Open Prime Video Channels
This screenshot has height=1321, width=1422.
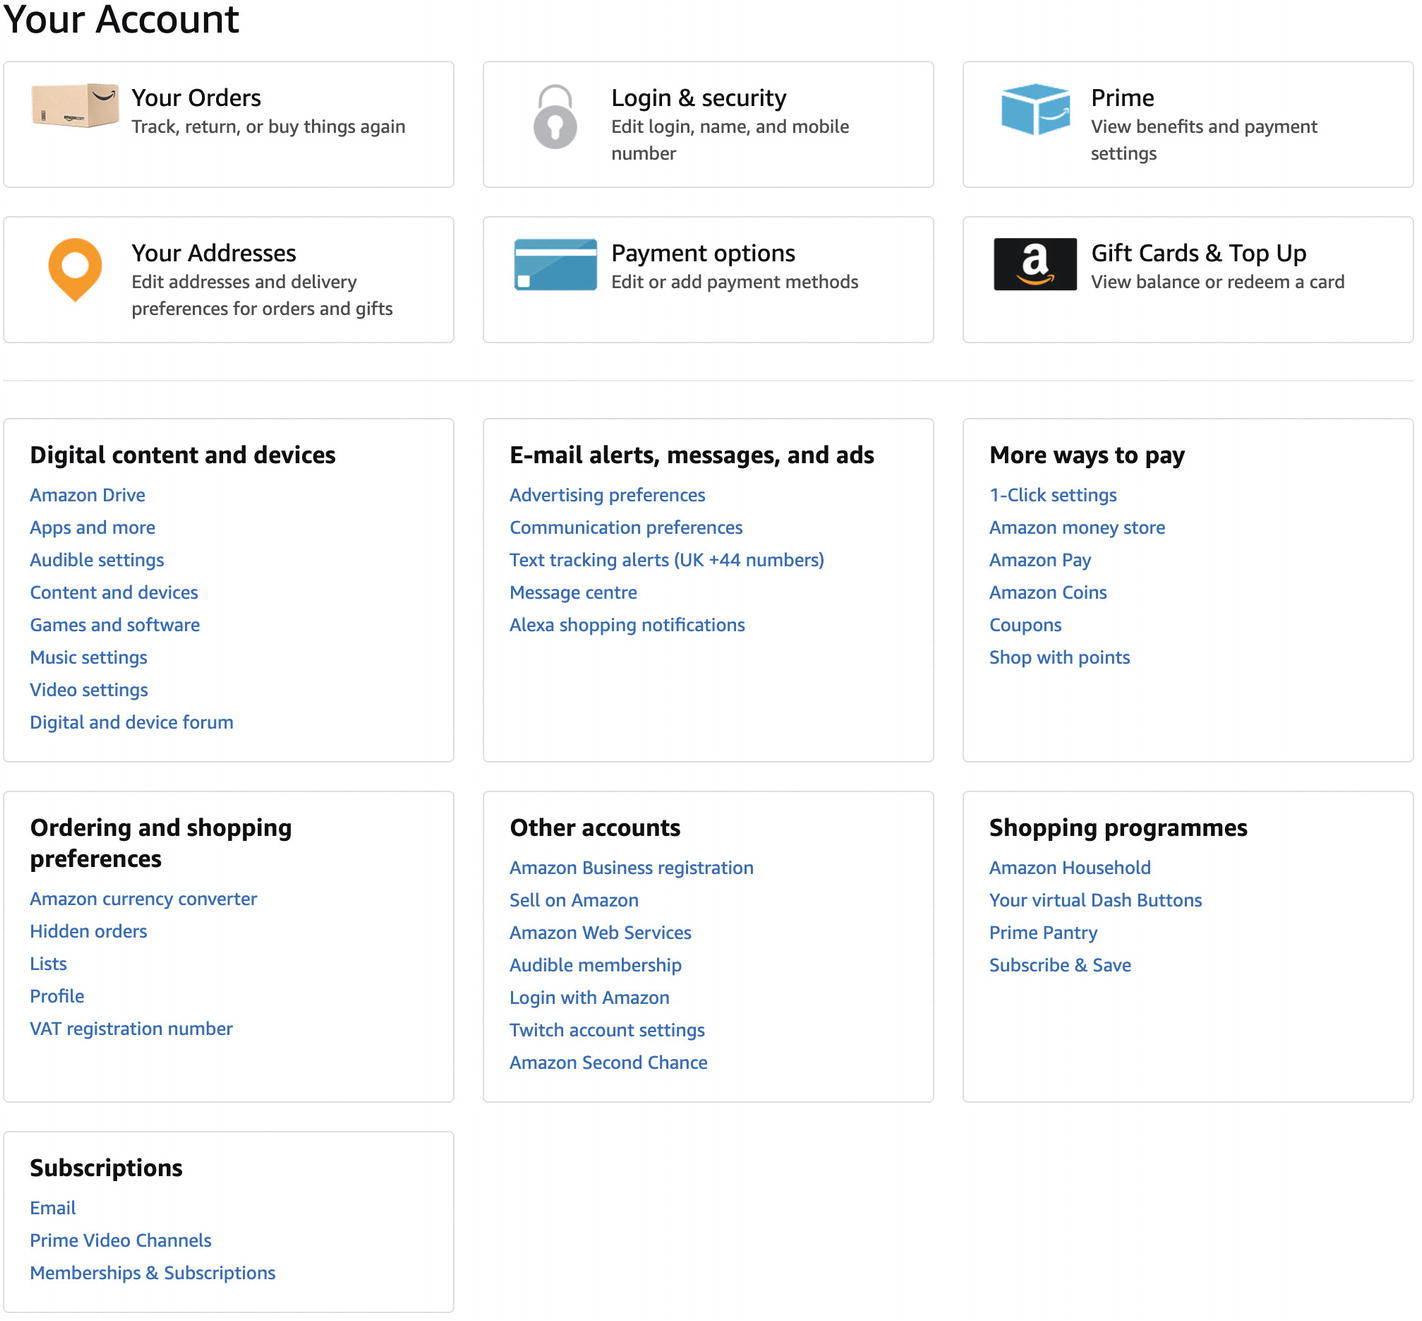pos(121,1241)
